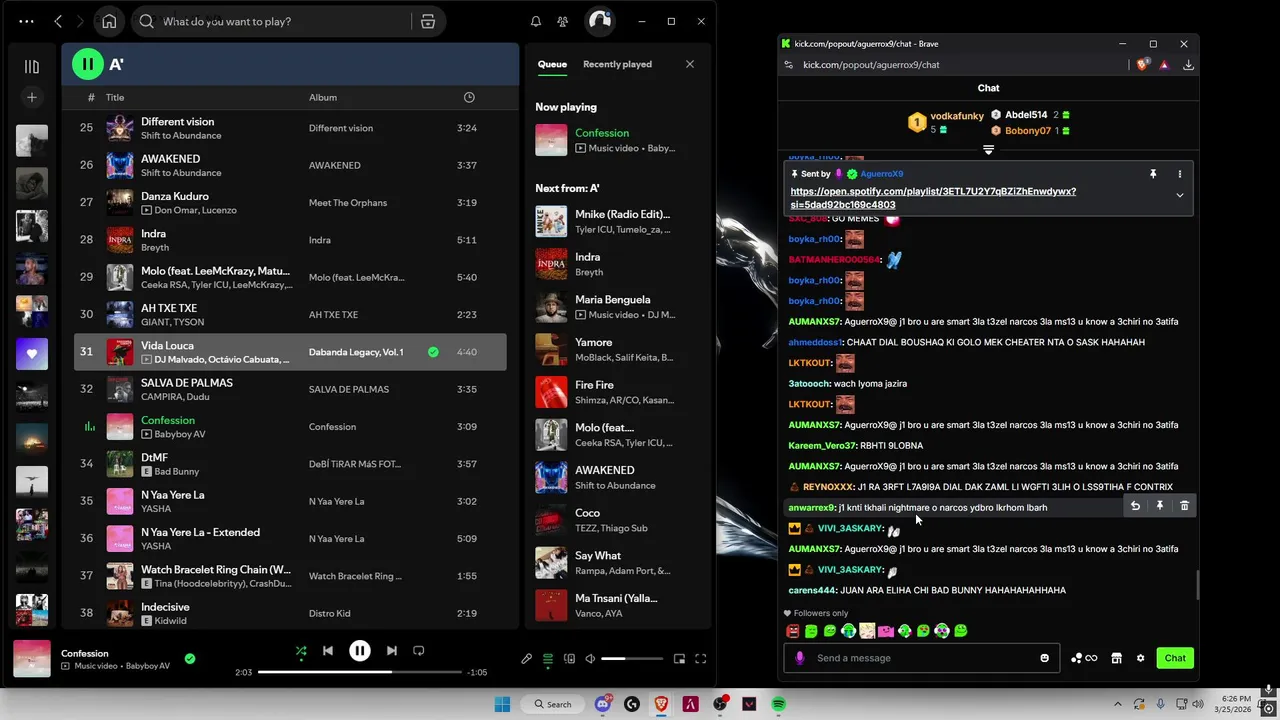Unpin the pinned chat message
This screenshot has height=720, width=1280.
pos(1153,174)
